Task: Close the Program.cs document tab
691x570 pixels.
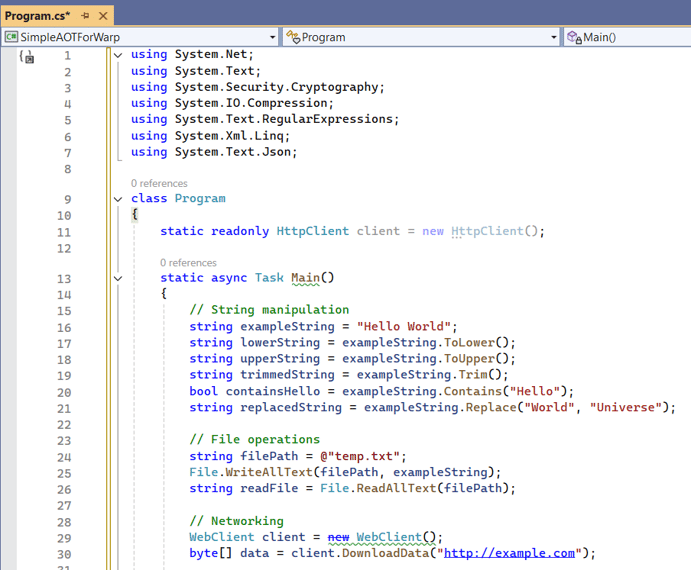Action: click(x=103, y=16)
